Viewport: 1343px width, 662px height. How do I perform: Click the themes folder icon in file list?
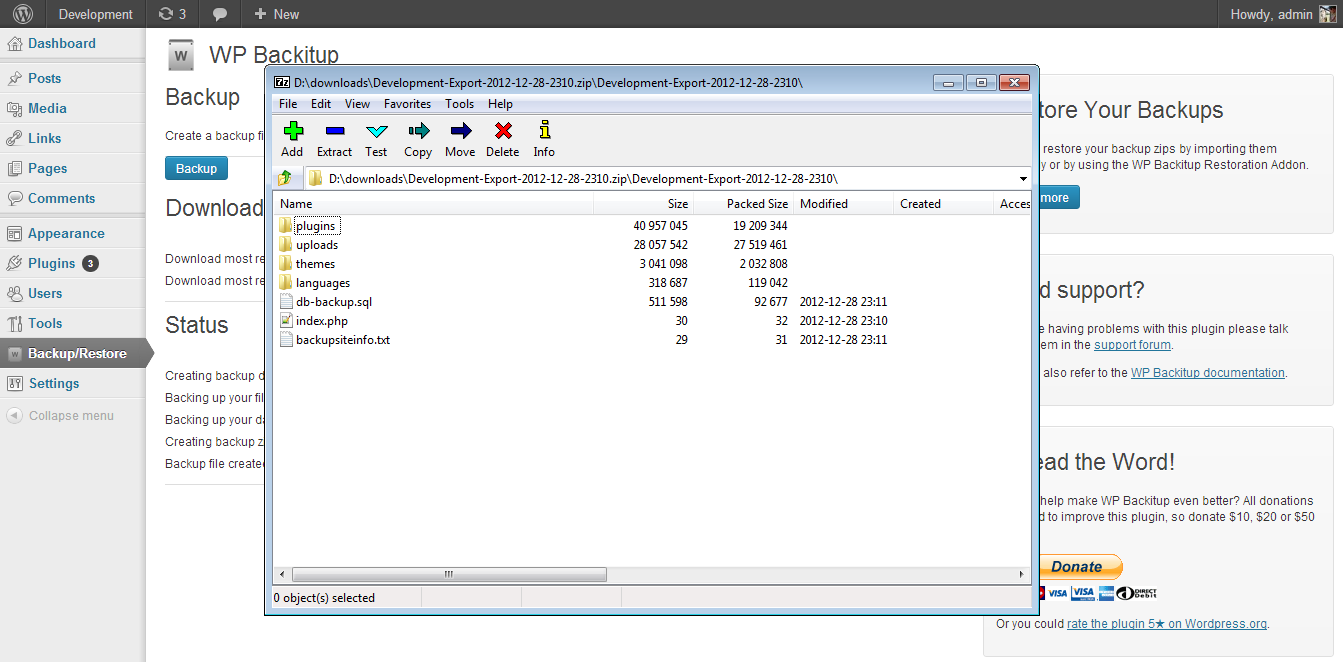point(285,264)
